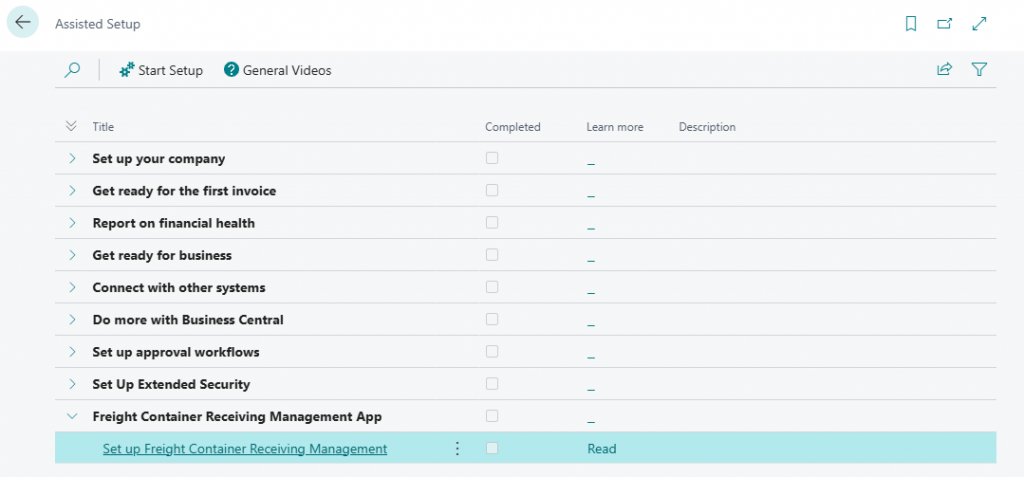The height and width of the screenshot is (477, 1024).
Task: Click the Learn more column header
Action: [x=615, y=127]
